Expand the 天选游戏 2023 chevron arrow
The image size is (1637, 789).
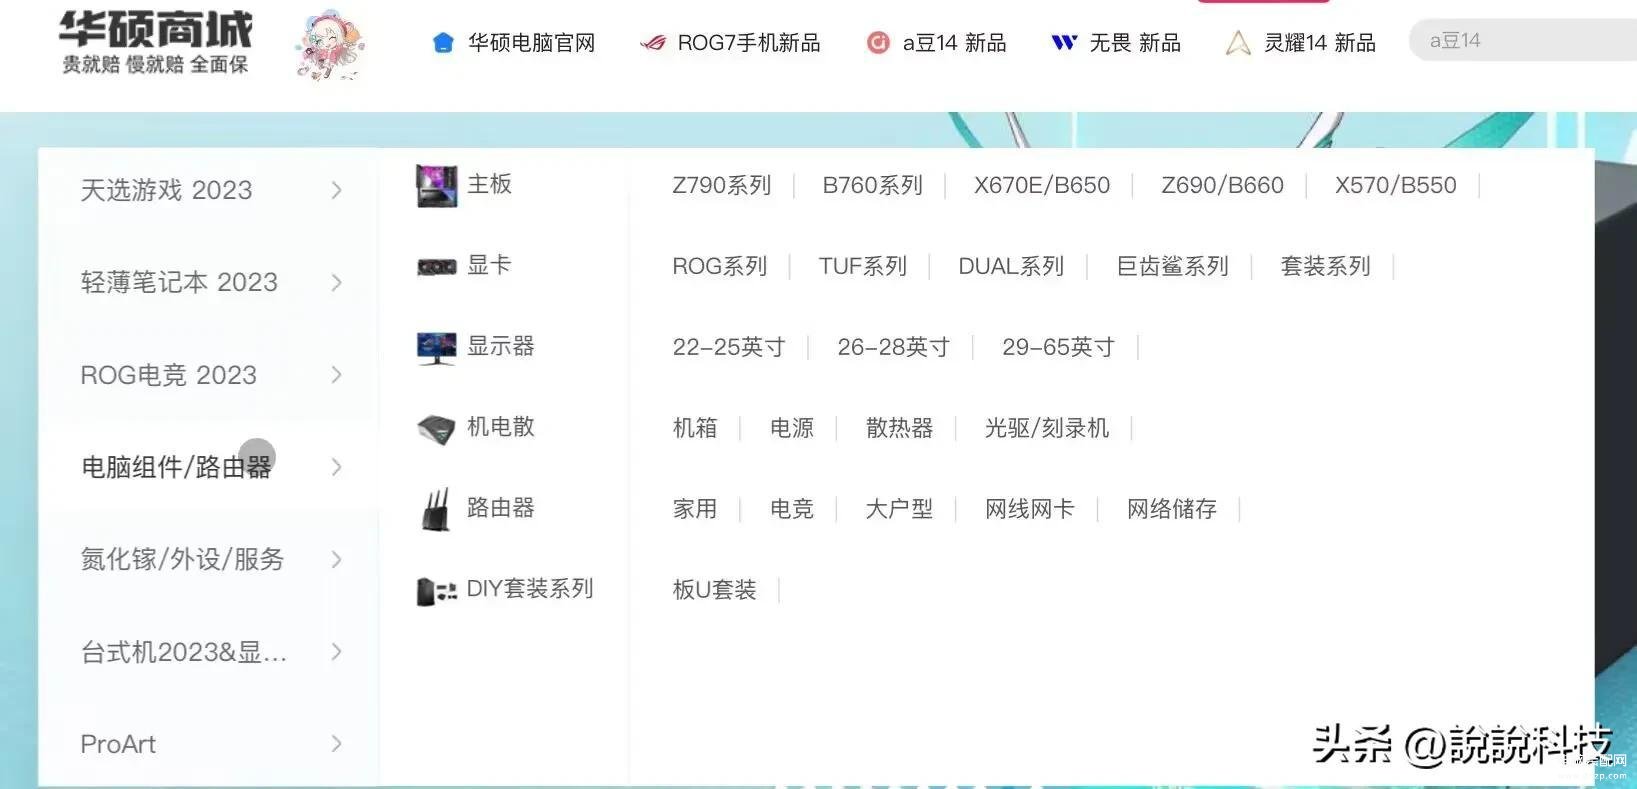337,190
